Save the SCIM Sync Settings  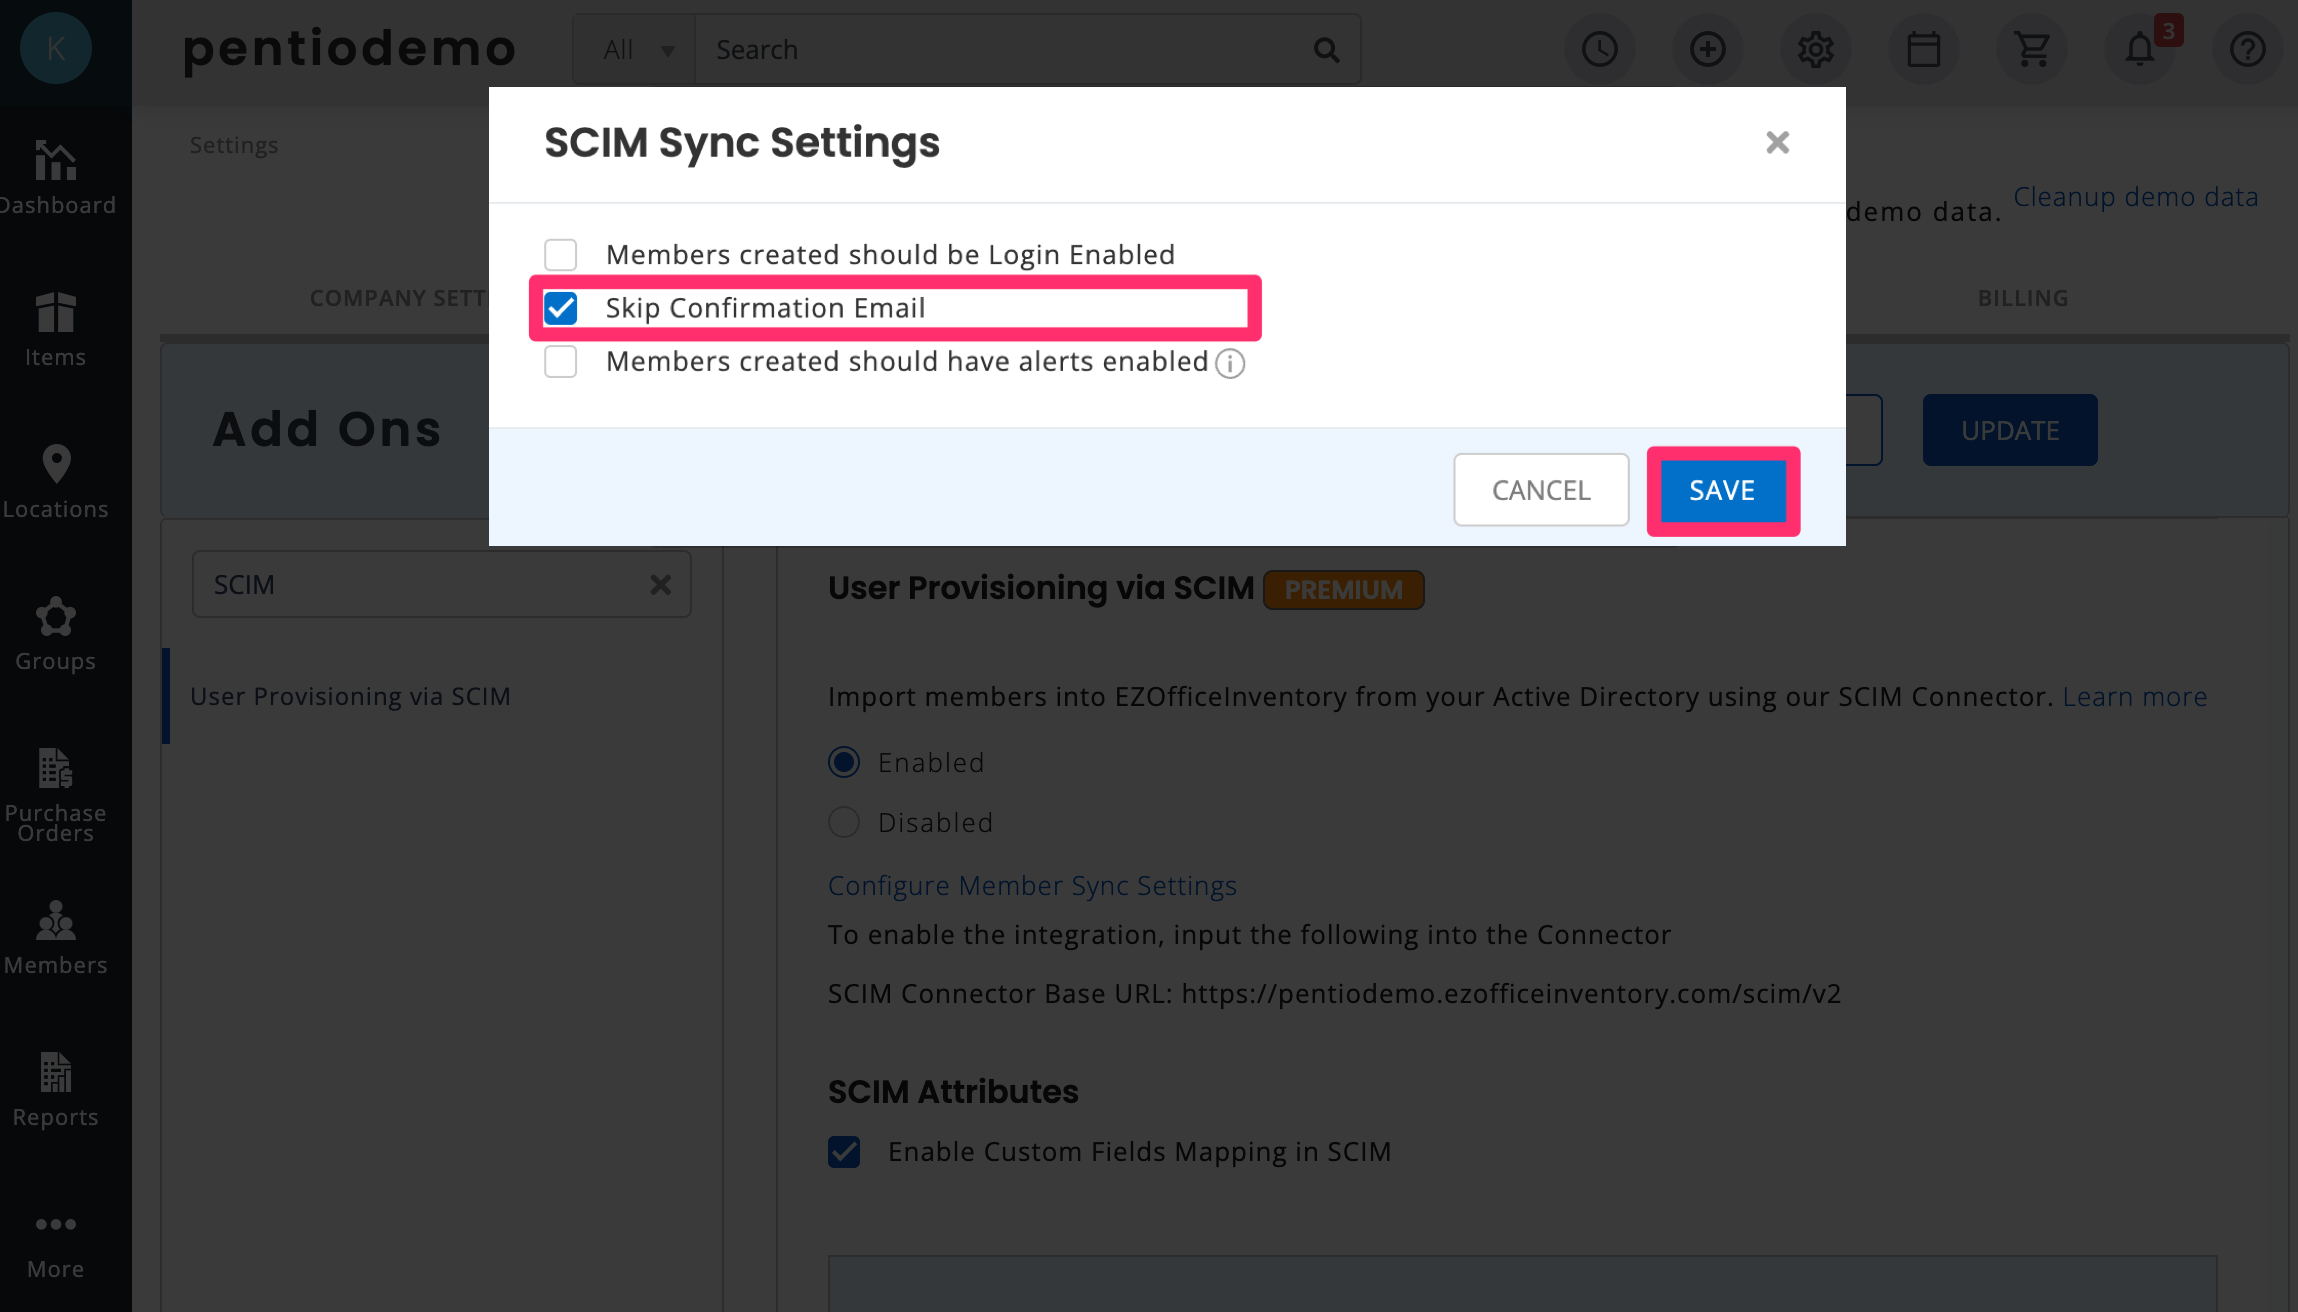tap(1723, 490)
